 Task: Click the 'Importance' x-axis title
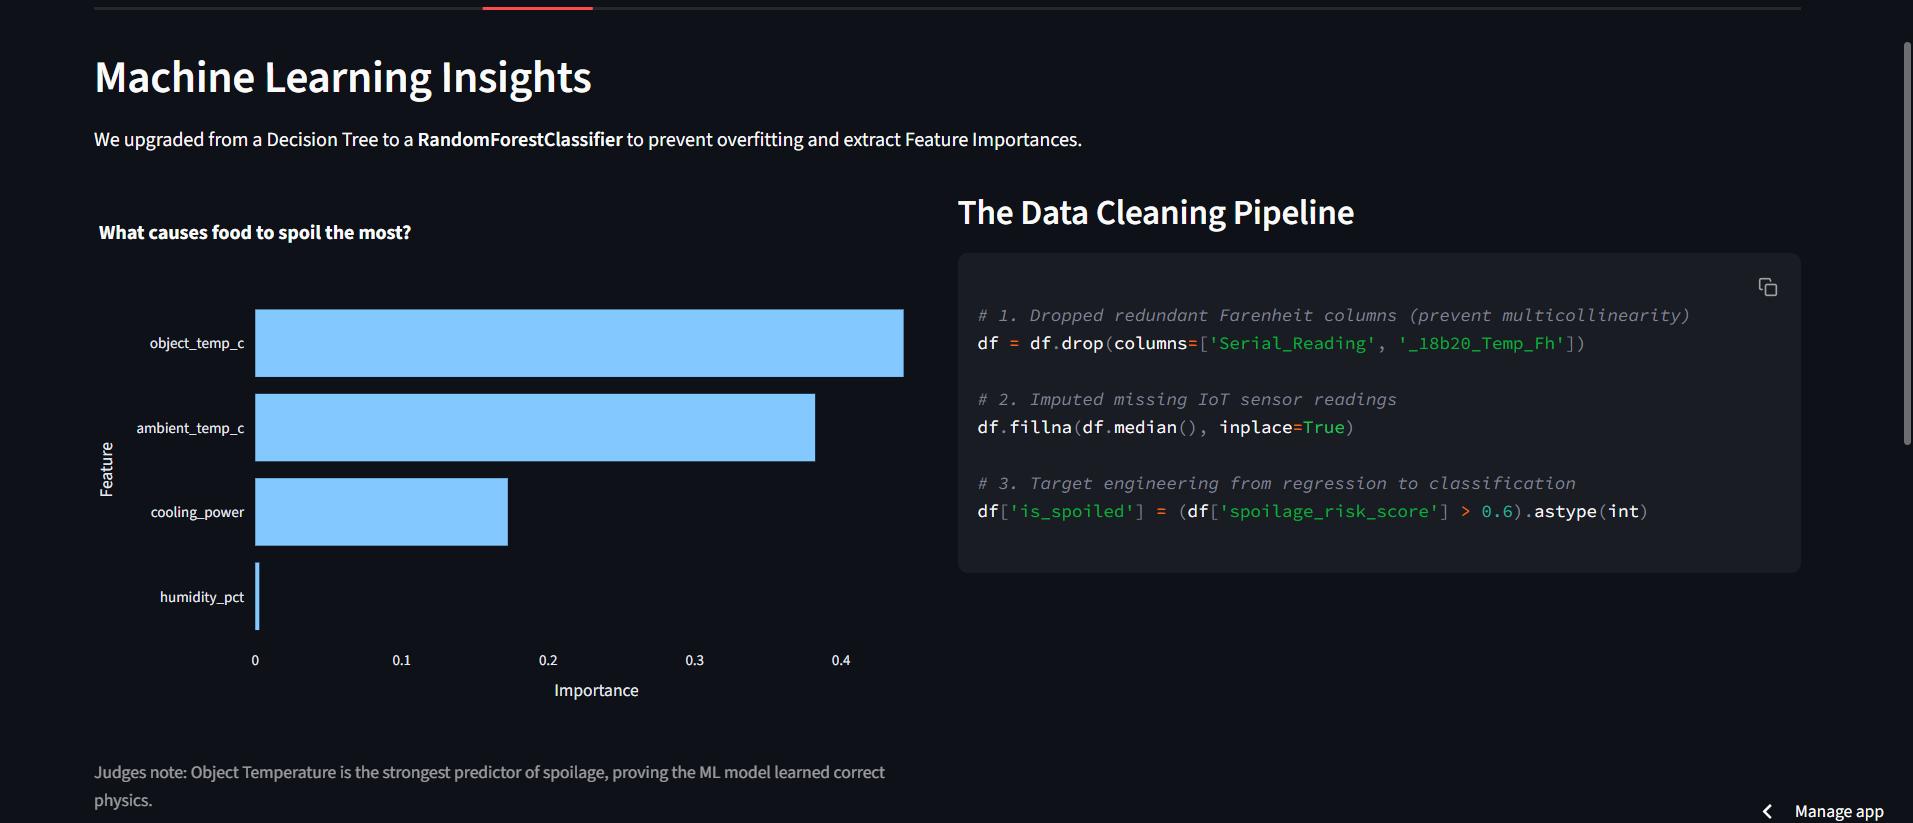pos(596,690)
